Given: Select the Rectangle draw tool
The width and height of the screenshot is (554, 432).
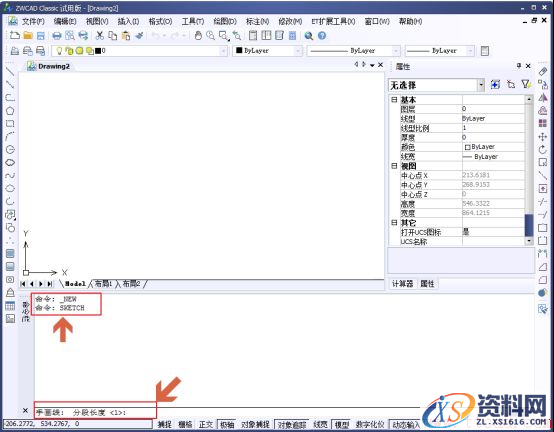Looking at the screenshot, I should (x=10, y=124).
